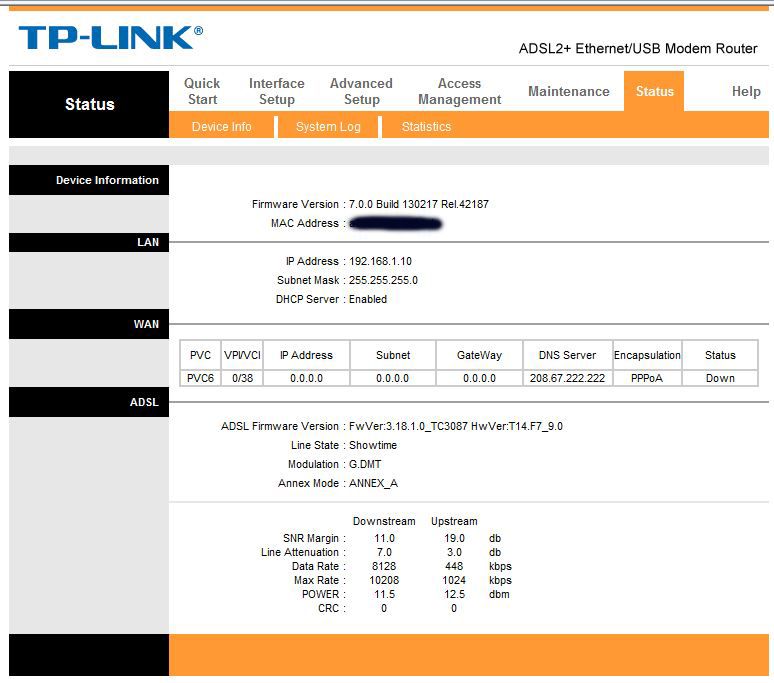774x683 pixels.
Task: Click the Modulation G.DMT value
Action: 365,464
